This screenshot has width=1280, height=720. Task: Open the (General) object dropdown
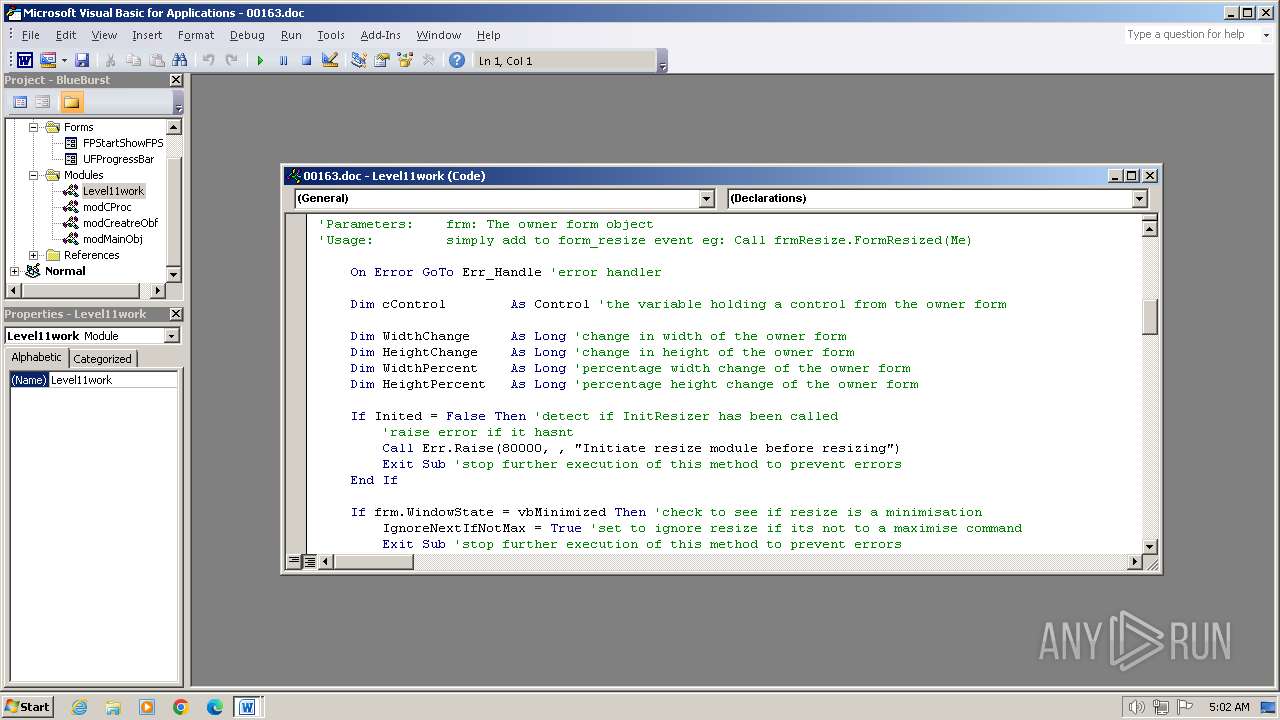pos(706,198)
